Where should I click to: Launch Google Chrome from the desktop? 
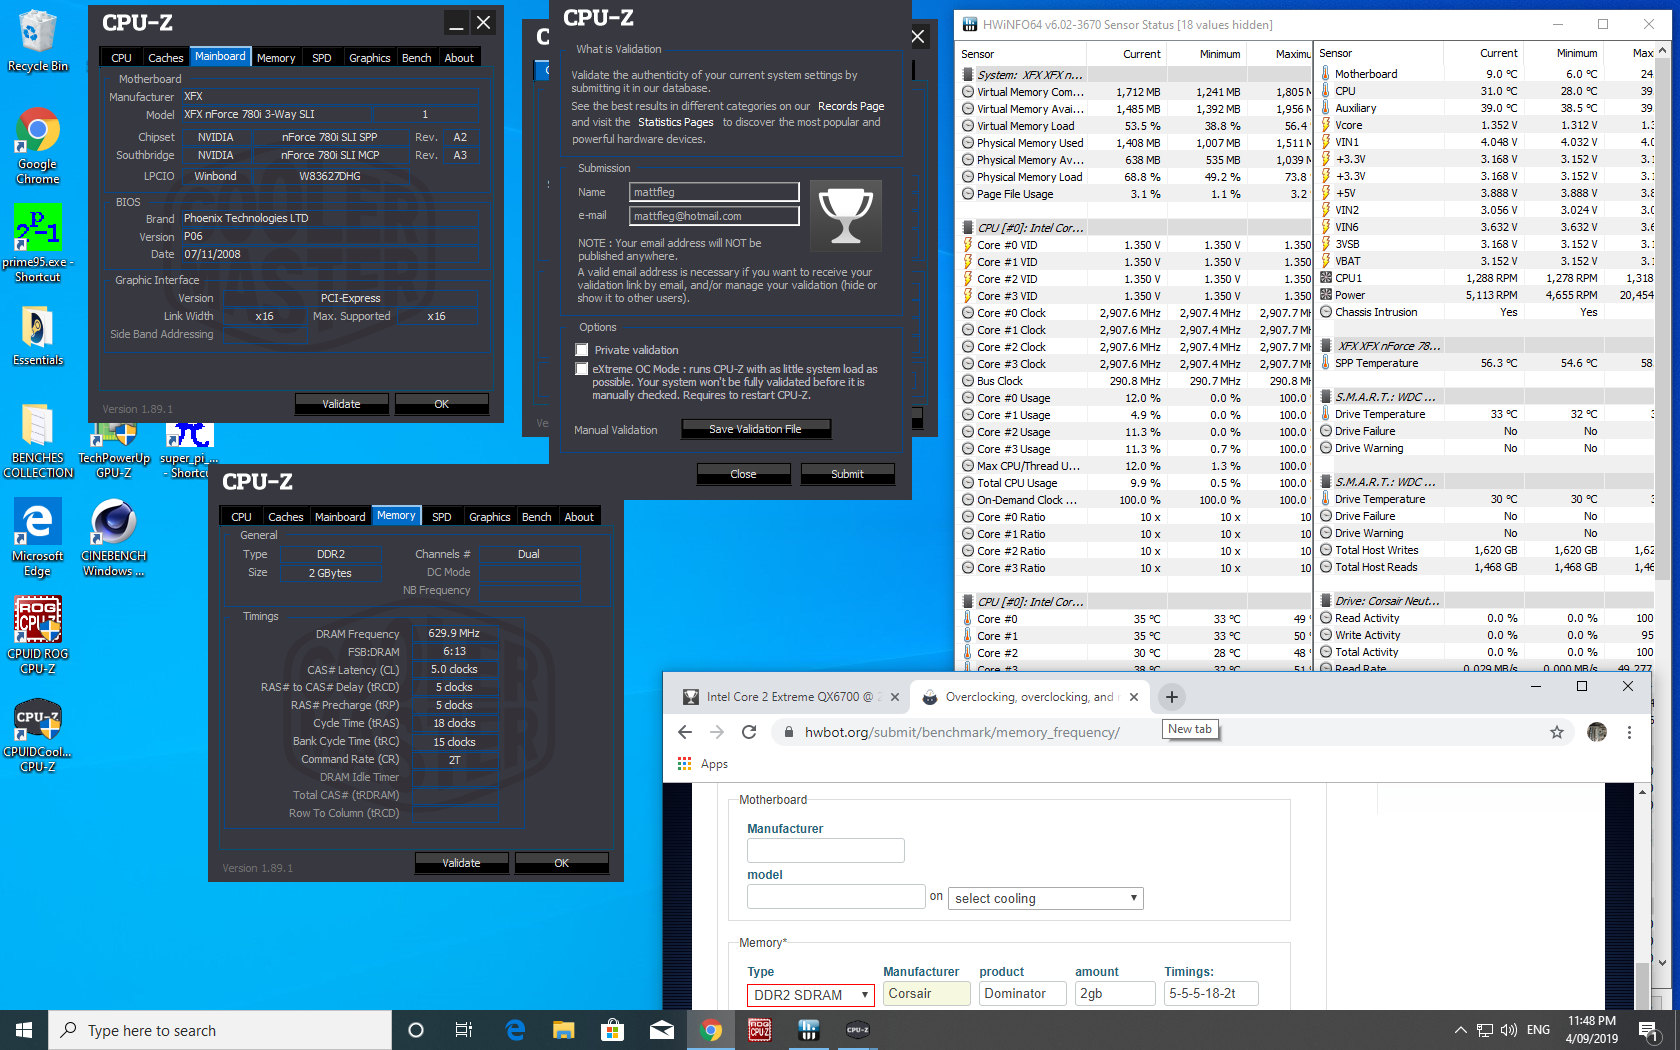click(38, 145)
